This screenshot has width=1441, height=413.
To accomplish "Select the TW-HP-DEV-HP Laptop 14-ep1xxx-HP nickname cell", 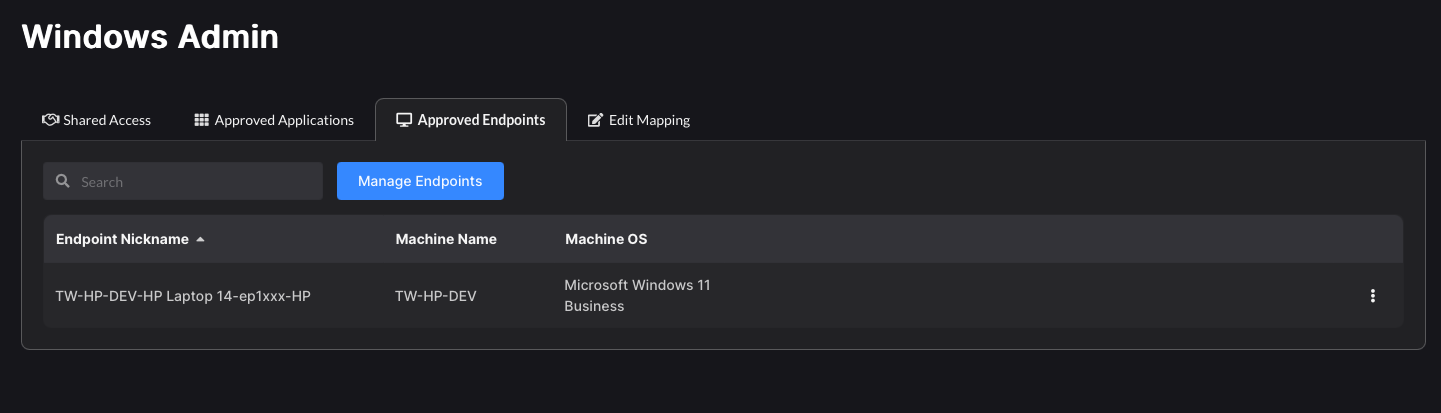I will [183, 296].
